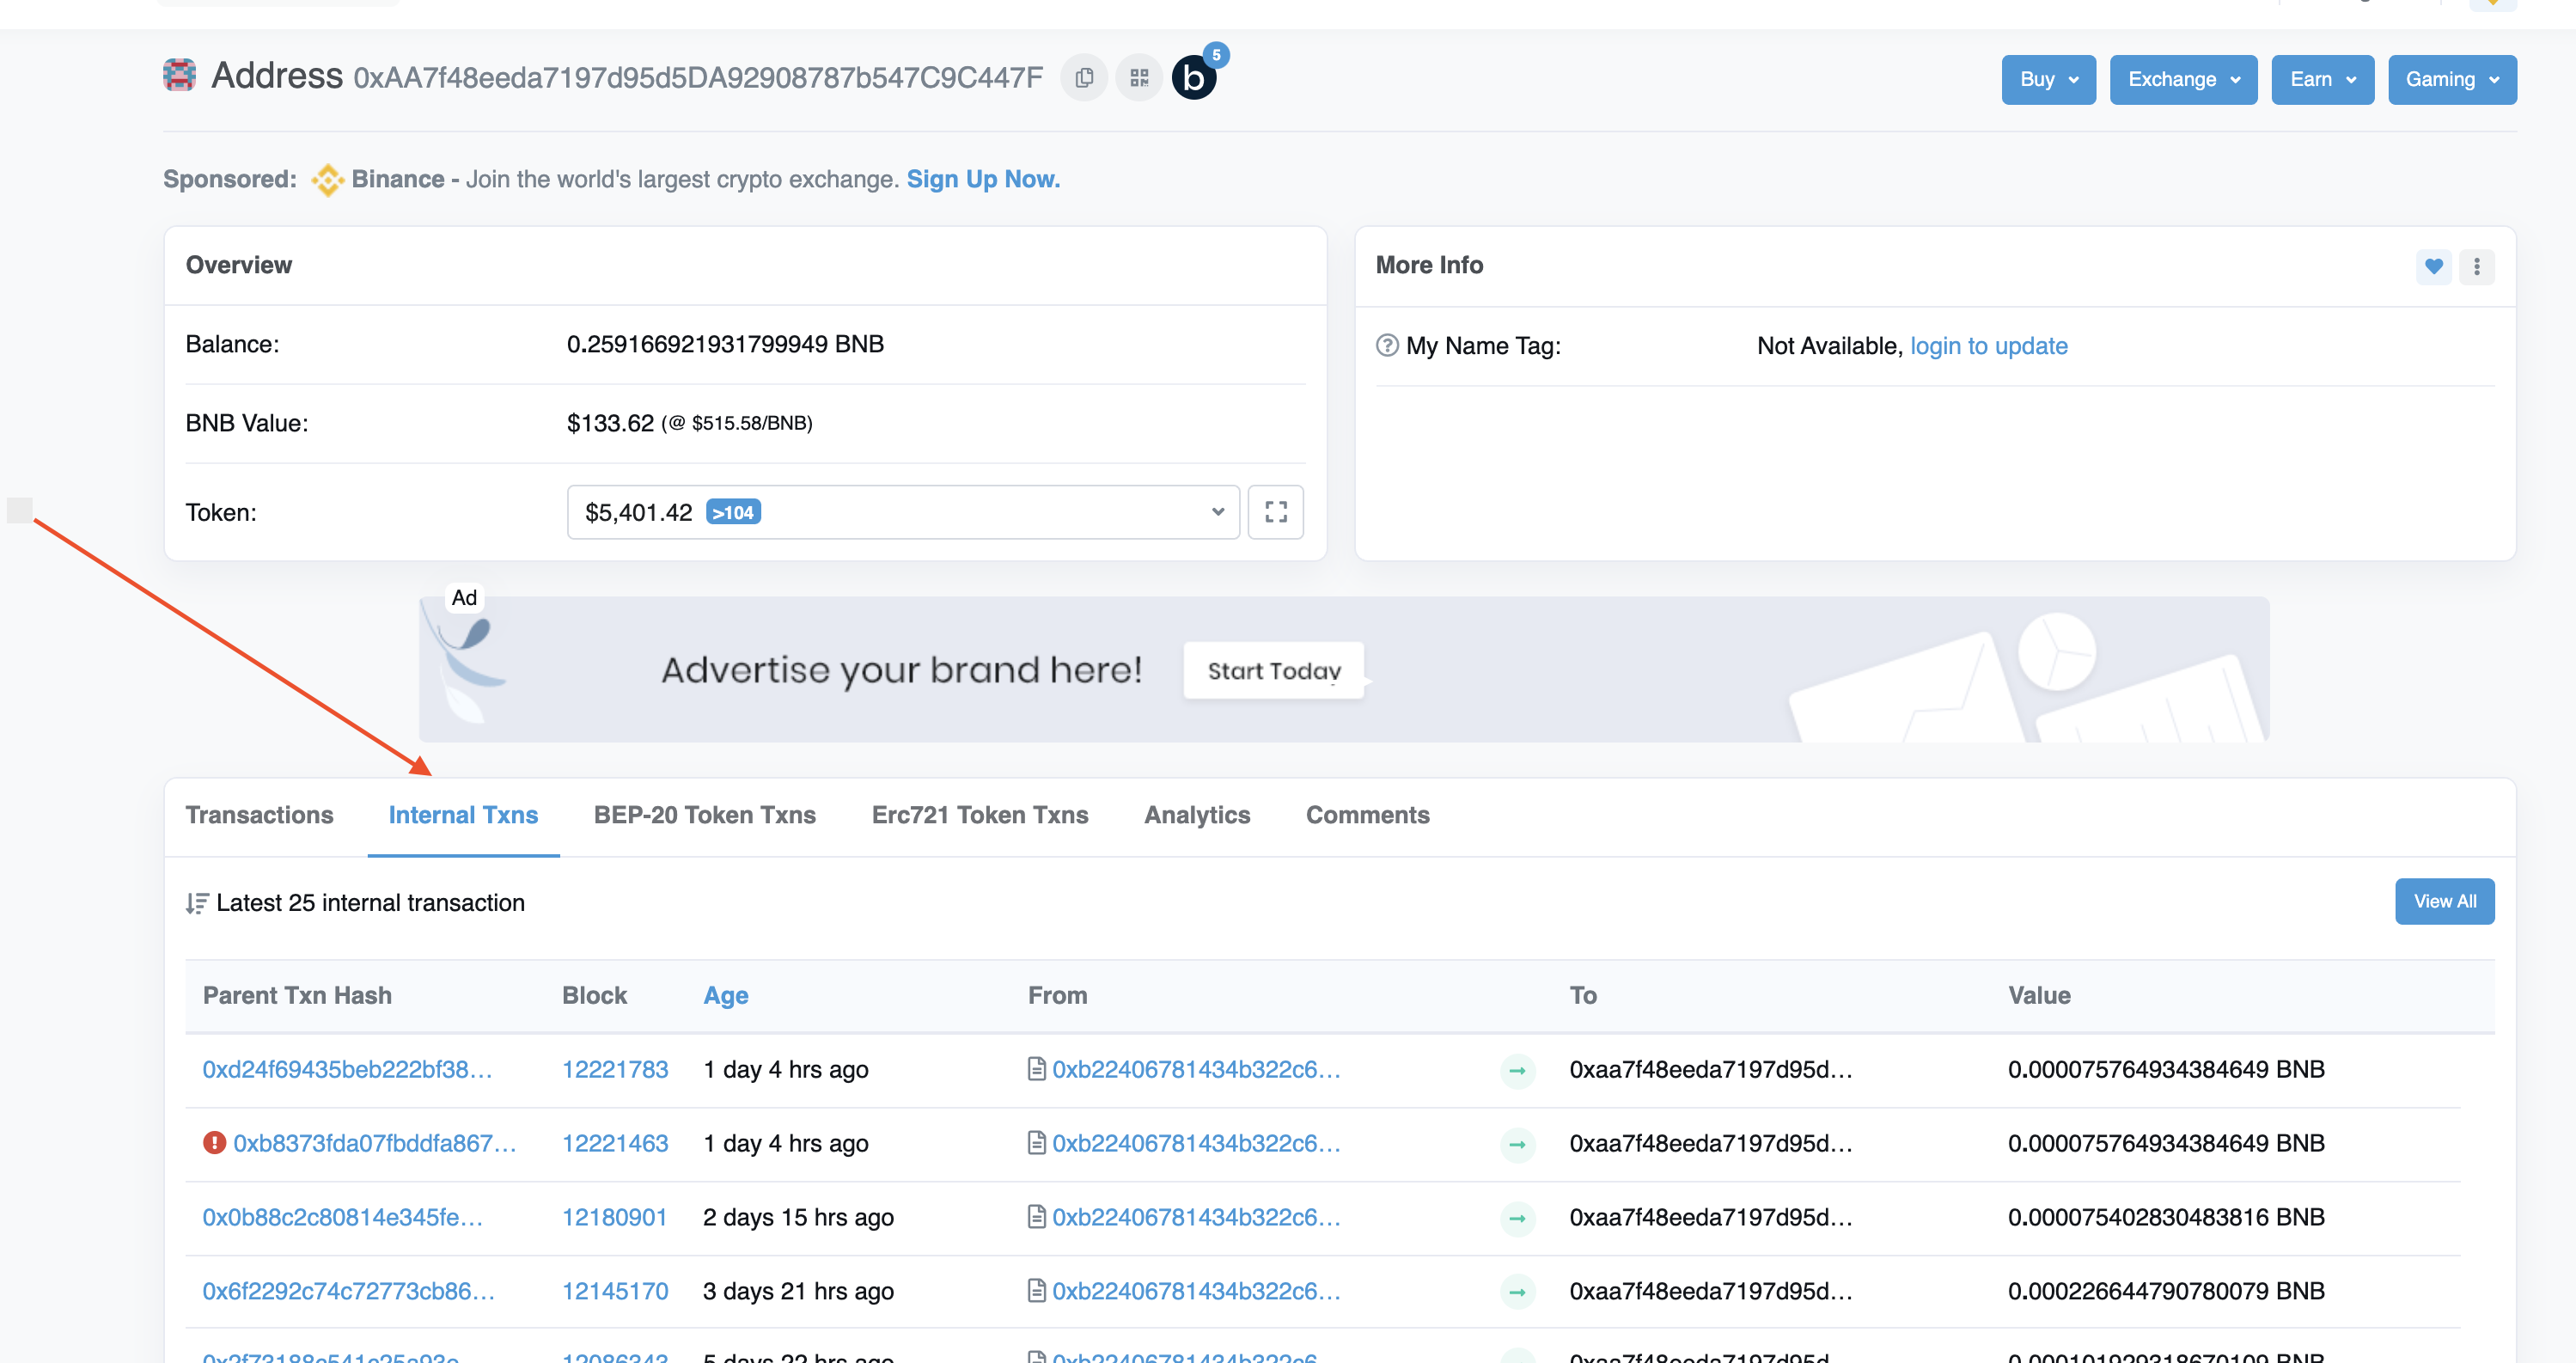
Task: Open name tag help tooltip
Action: coord(1387,346)
